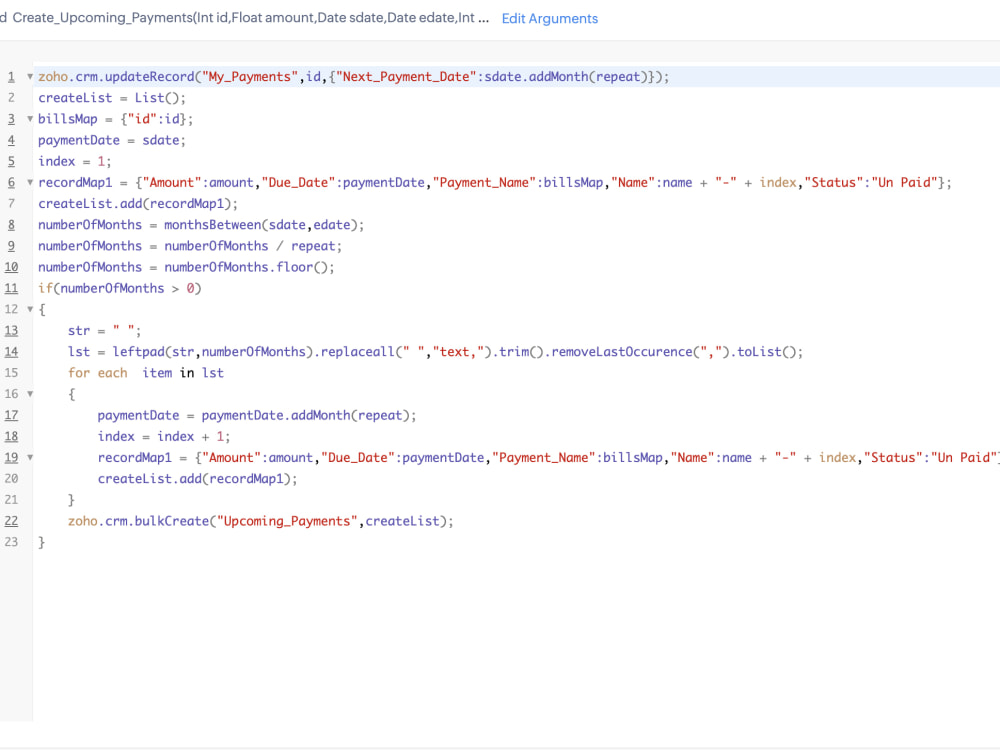Click line number 23 in gutter
The width and height of the screenshot is (1000, 750).
pos(11,542)
